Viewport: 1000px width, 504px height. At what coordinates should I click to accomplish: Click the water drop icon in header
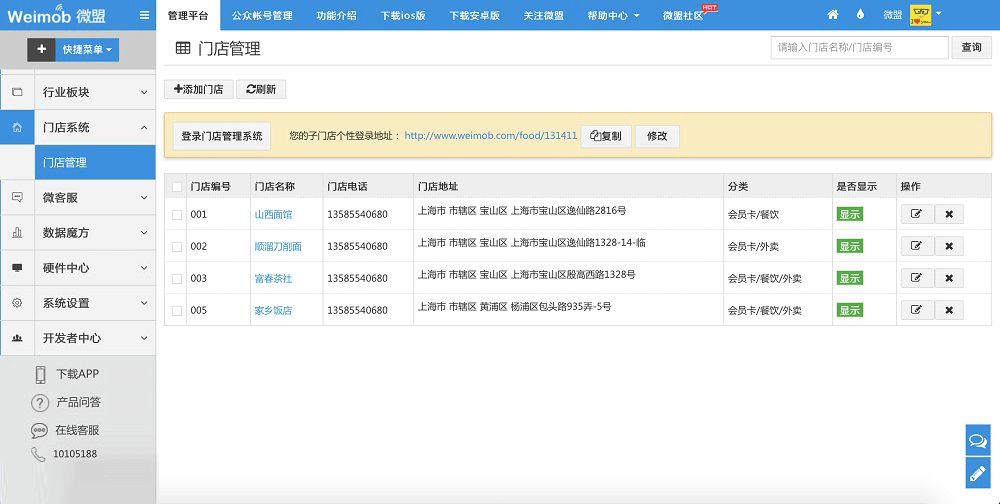point(860,15)
